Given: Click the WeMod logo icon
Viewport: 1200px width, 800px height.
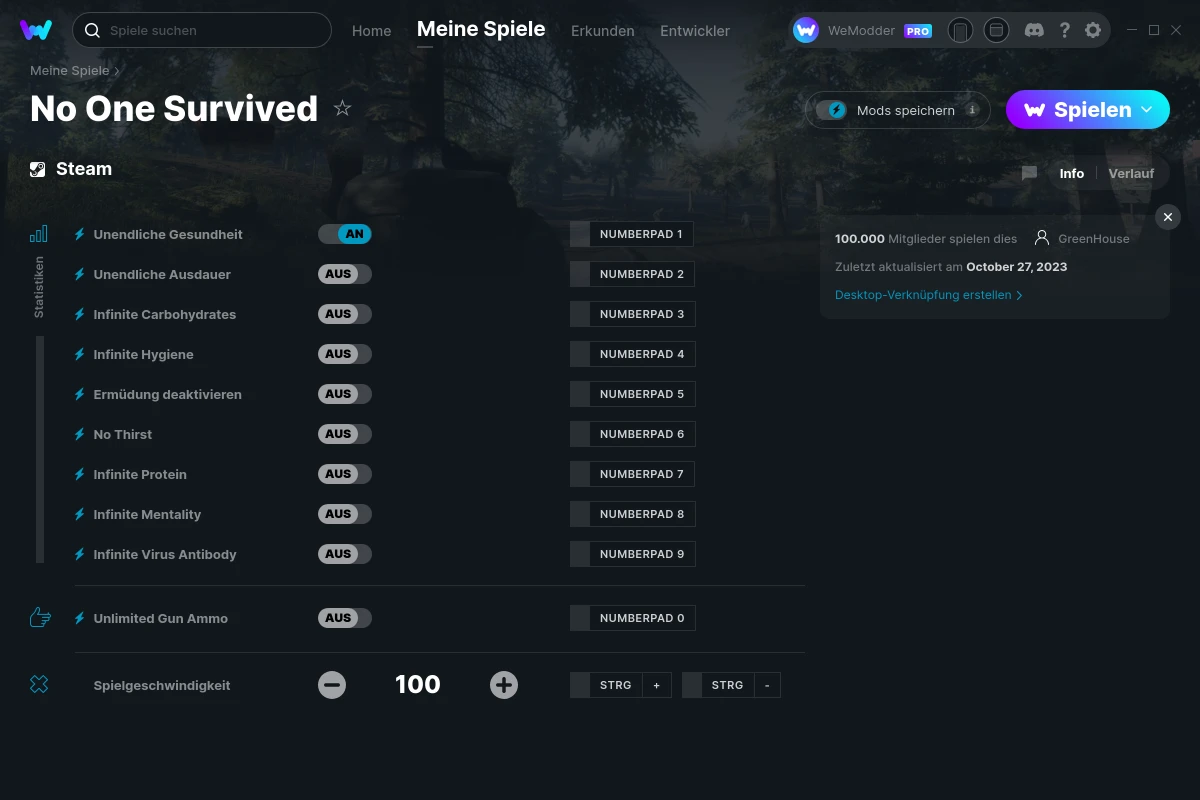Looking at the screenshot, I should coord(36,30).
